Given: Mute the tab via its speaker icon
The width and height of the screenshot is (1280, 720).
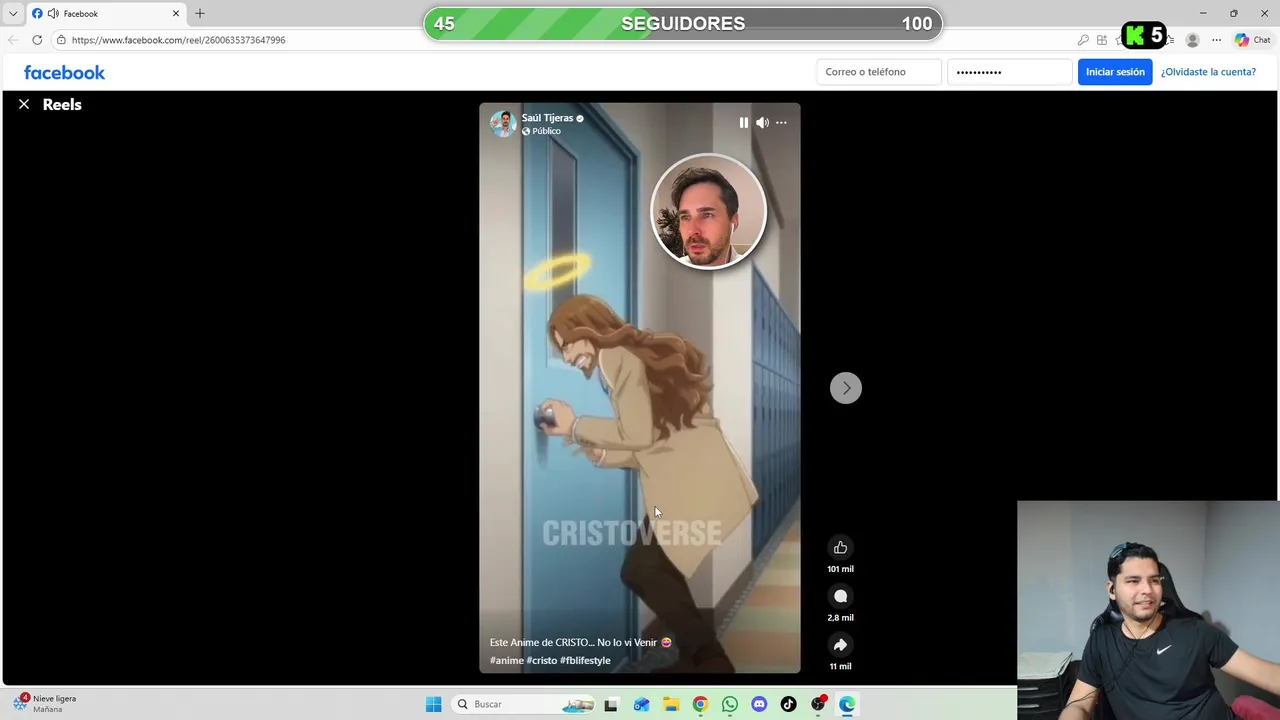Looking at the screenshot, I should pos(53,14).
